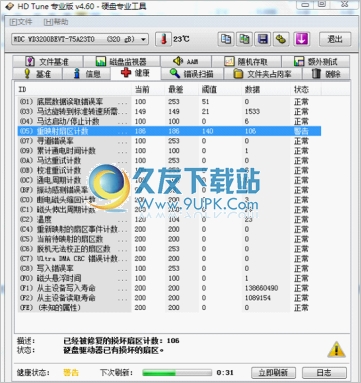Click the 数据 column header
Image resolution: width=361 pixels, height=383 pixels.
(x=266, y=89)
